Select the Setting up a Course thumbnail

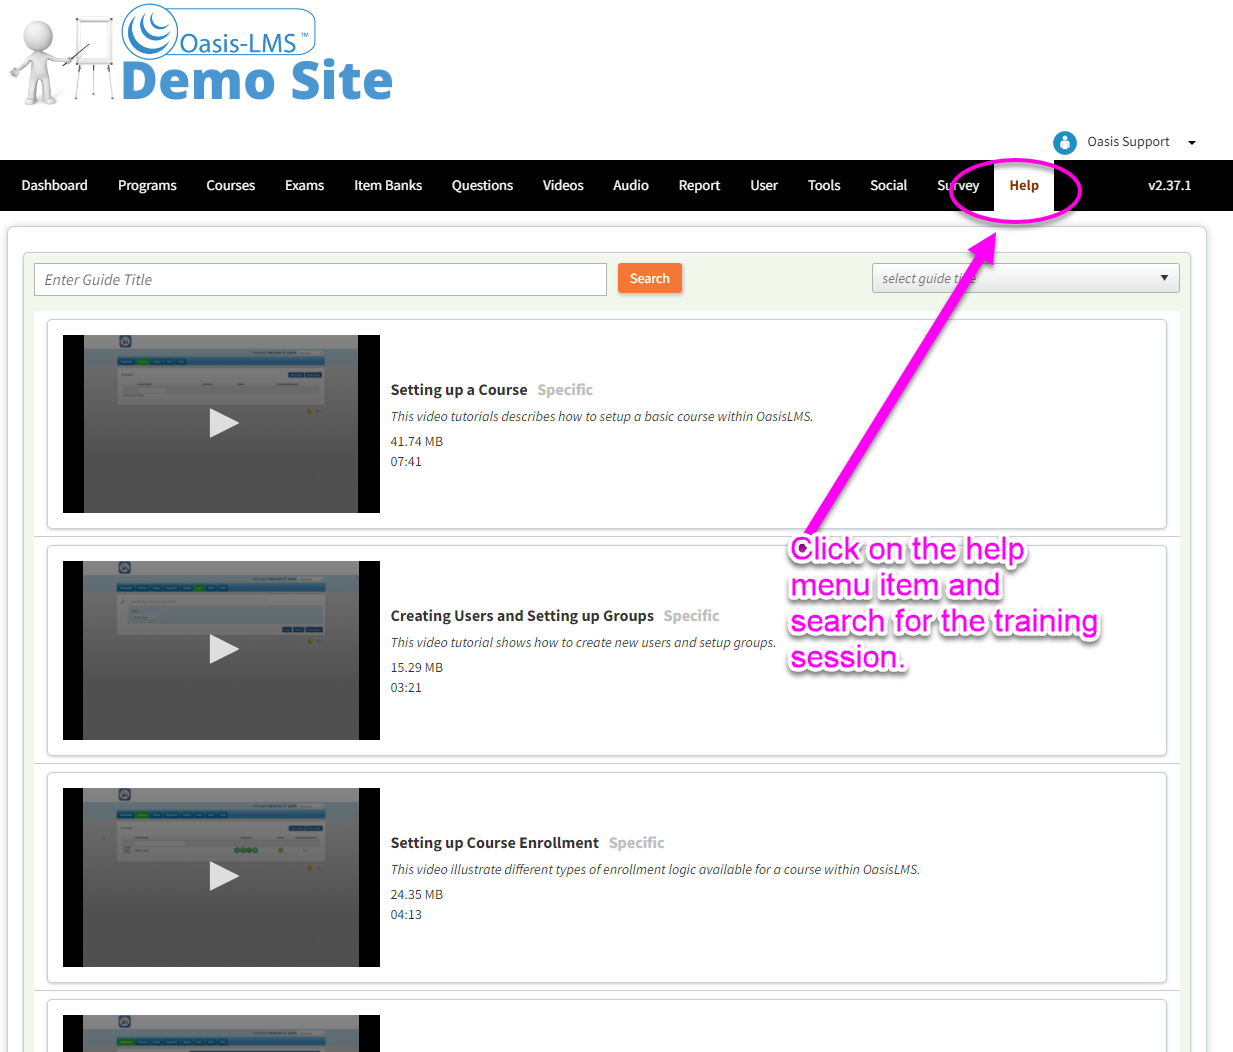222,424
